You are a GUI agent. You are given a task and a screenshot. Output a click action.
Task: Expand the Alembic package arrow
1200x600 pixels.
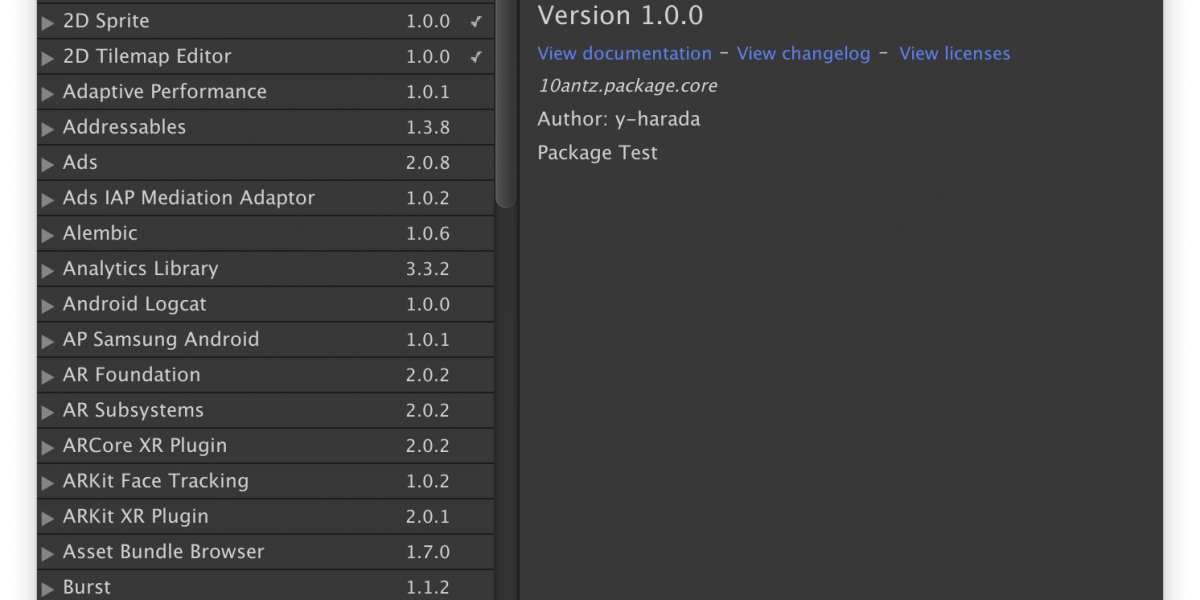coord(47,235)
